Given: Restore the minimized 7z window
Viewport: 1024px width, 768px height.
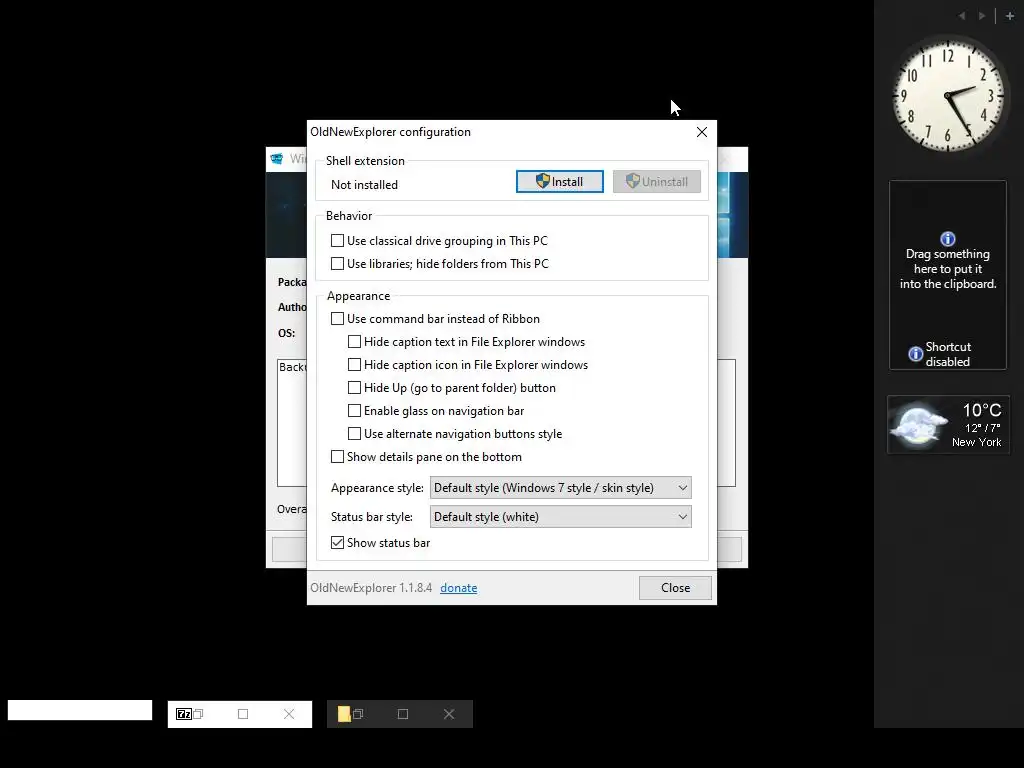Looking at the screenshot, I should click(199, 714).
